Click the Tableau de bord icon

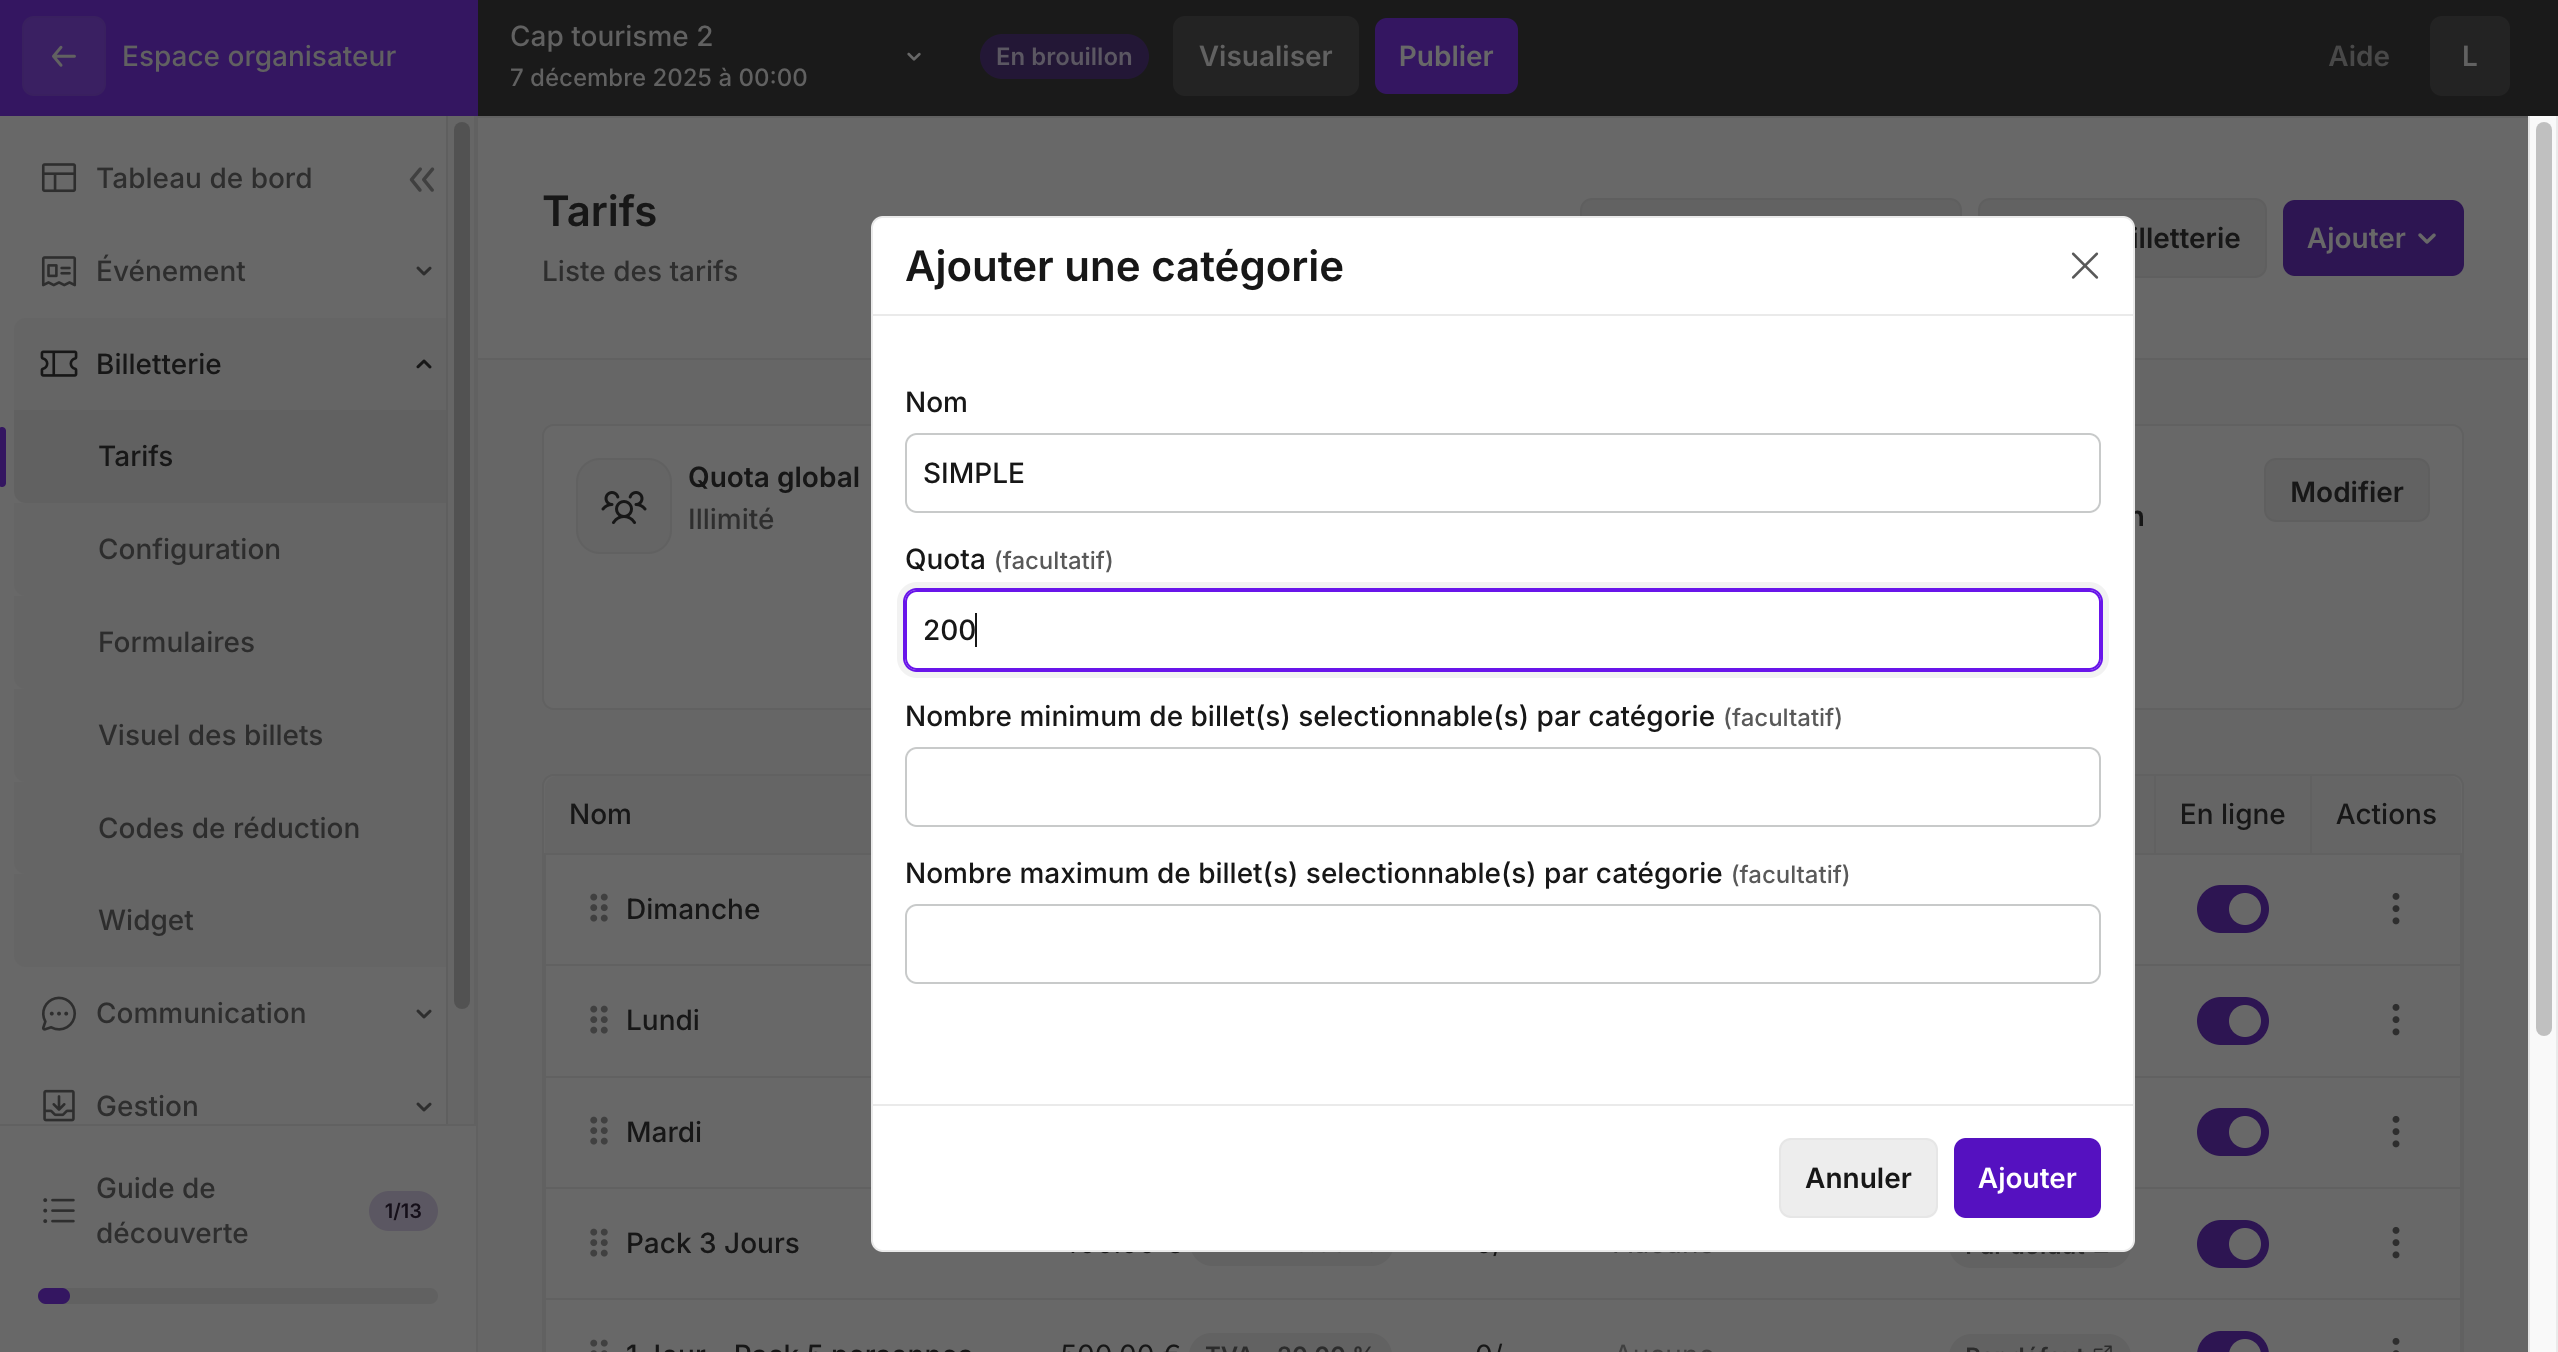pyautogui.click(x=59, y=178)
